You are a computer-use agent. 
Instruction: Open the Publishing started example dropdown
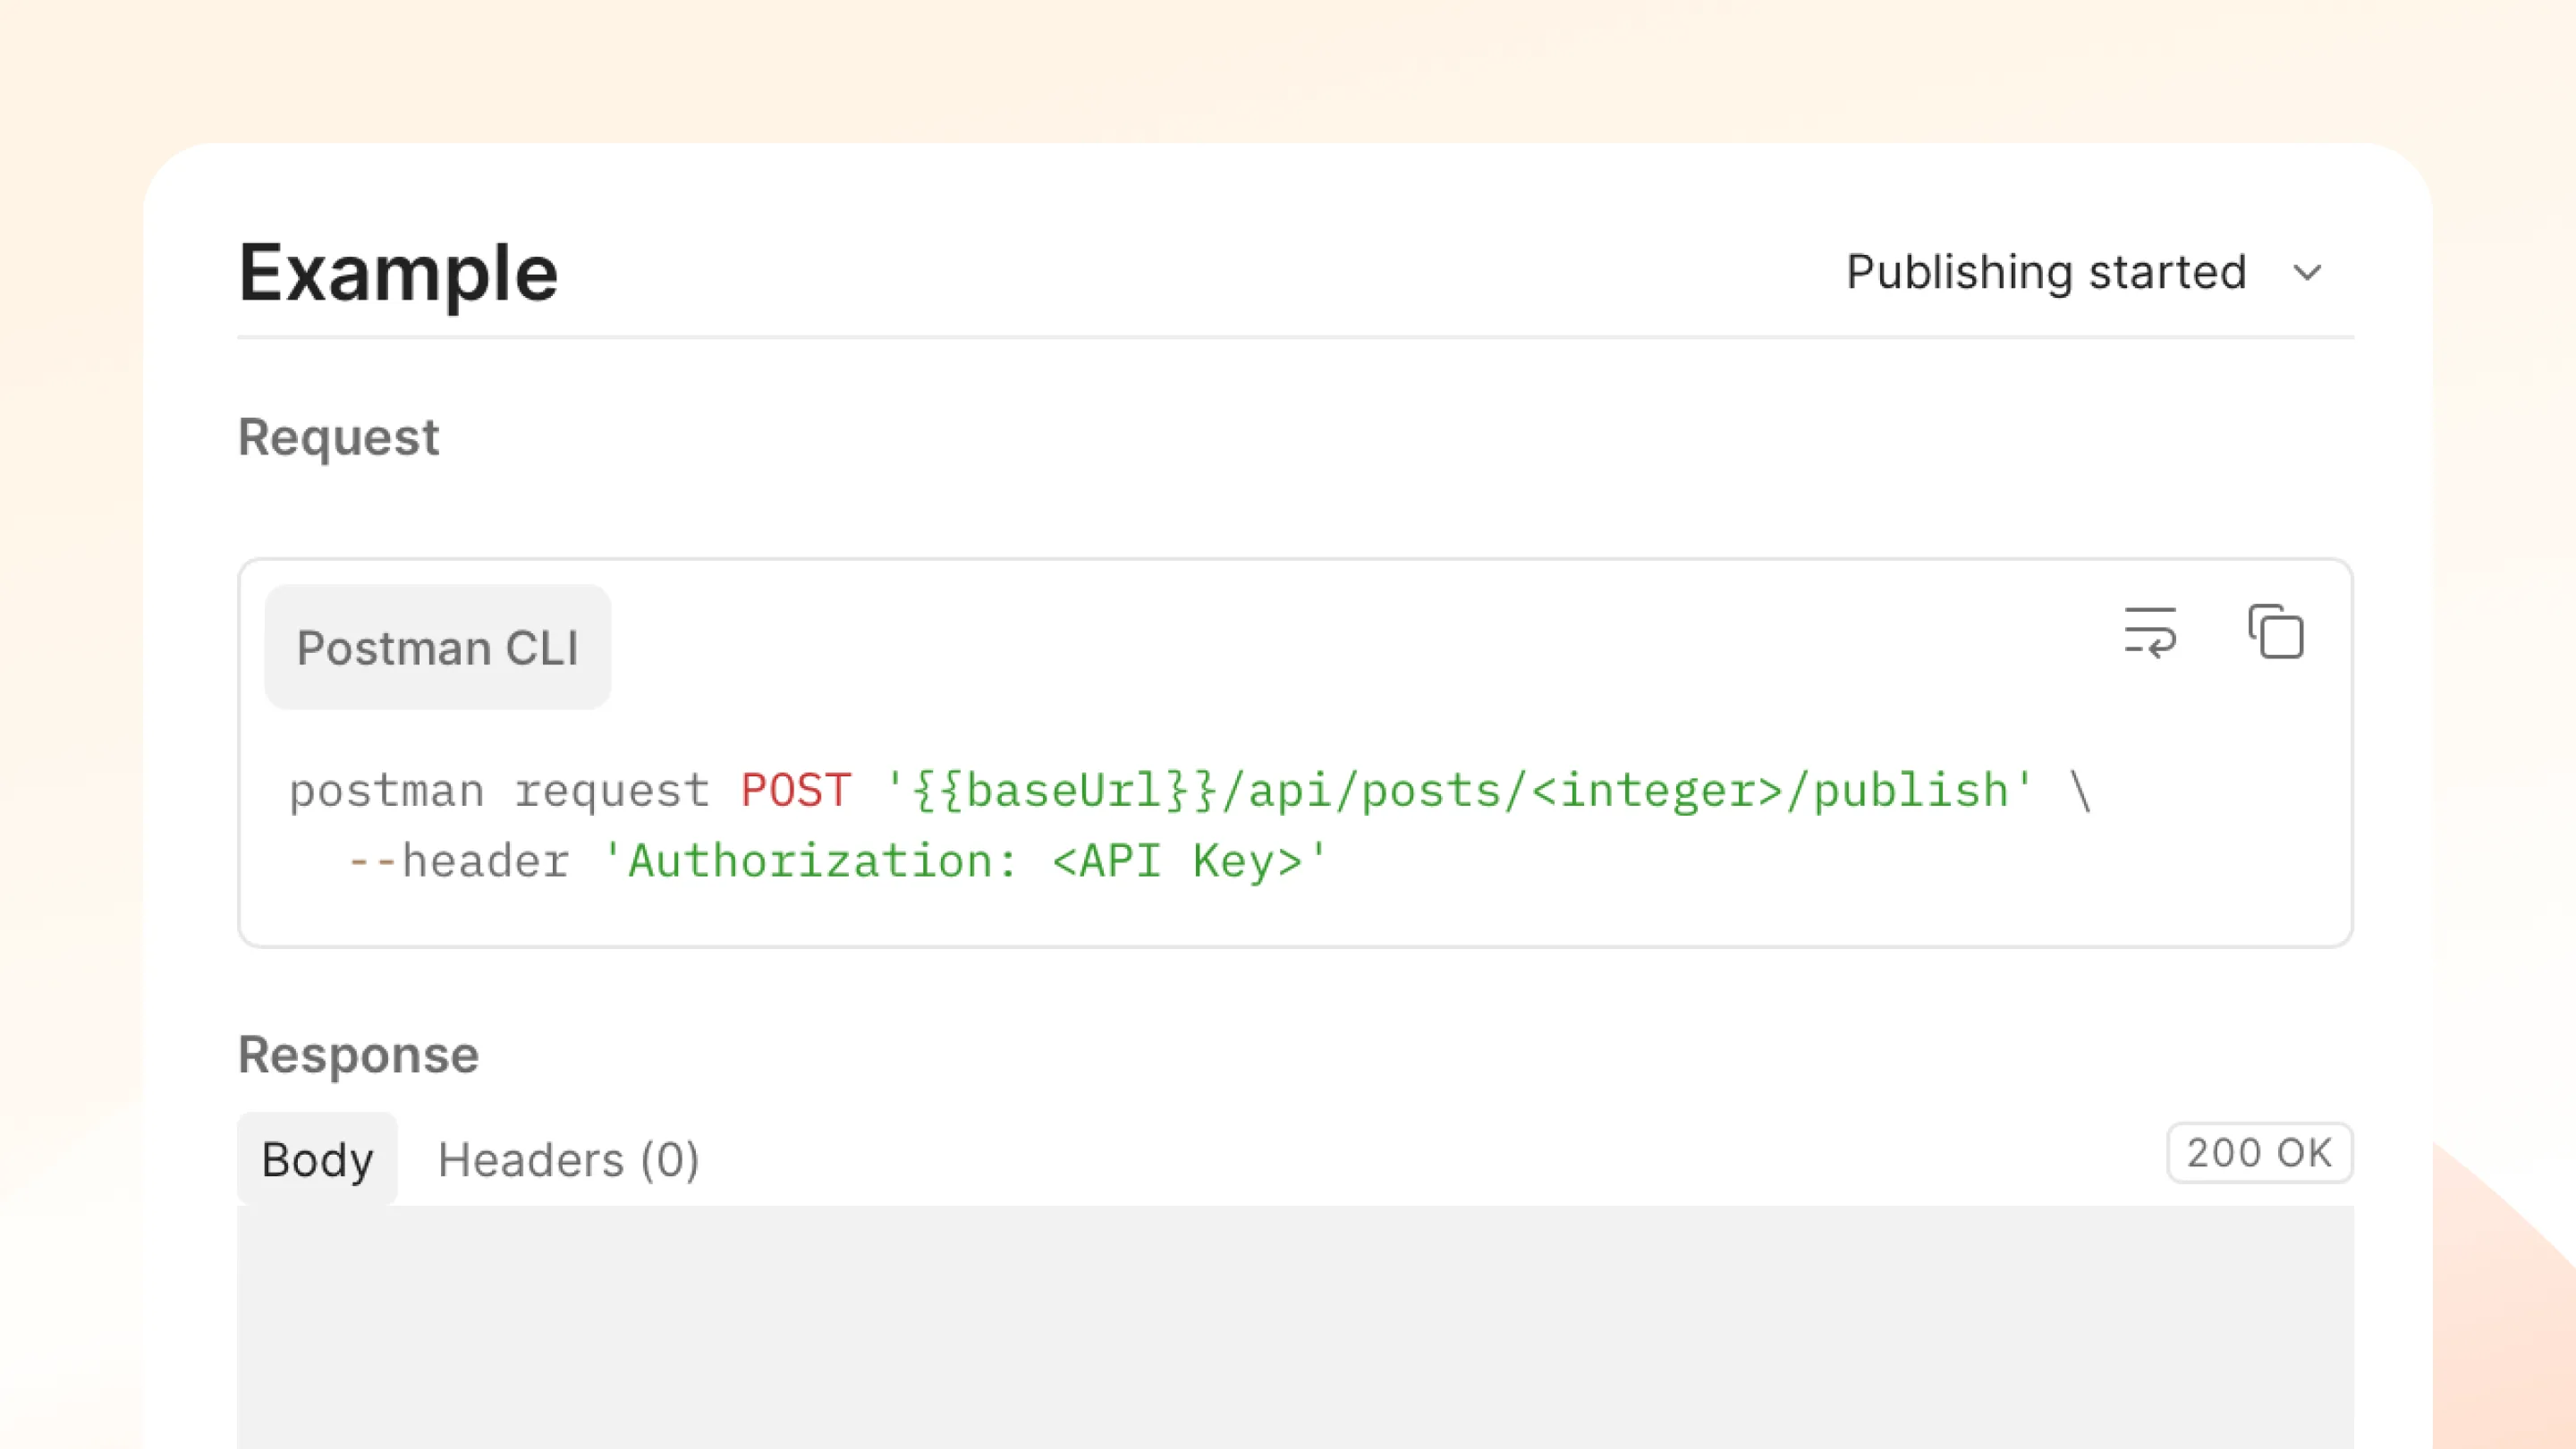pyautogui.click(x=2085, y=272)
